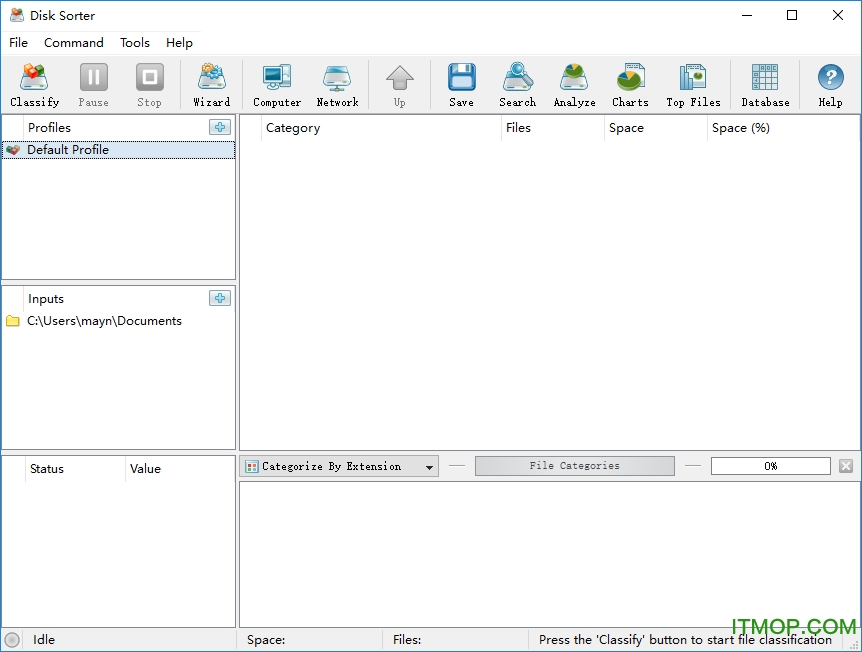
Task: Minimize the Disk Sorter window
Action: (x=747, y=15)
